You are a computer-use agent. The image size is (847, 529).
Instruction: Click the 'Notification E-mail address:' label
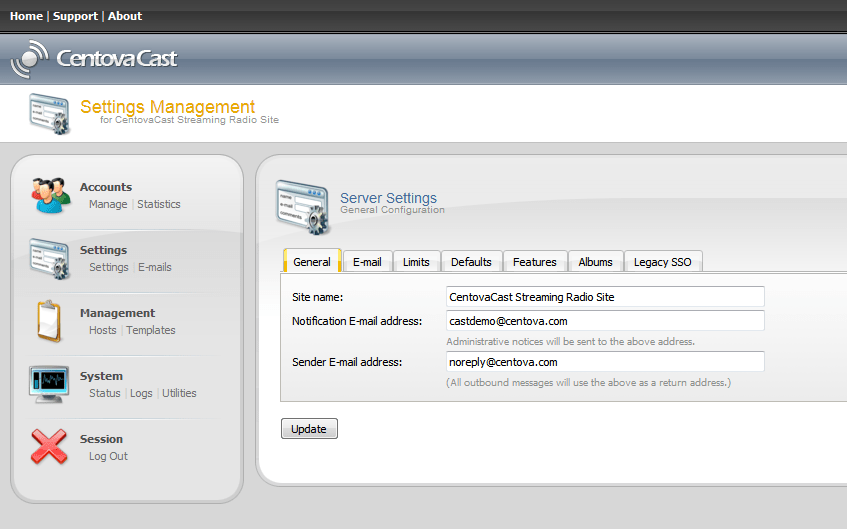click(x=357, y=321)
